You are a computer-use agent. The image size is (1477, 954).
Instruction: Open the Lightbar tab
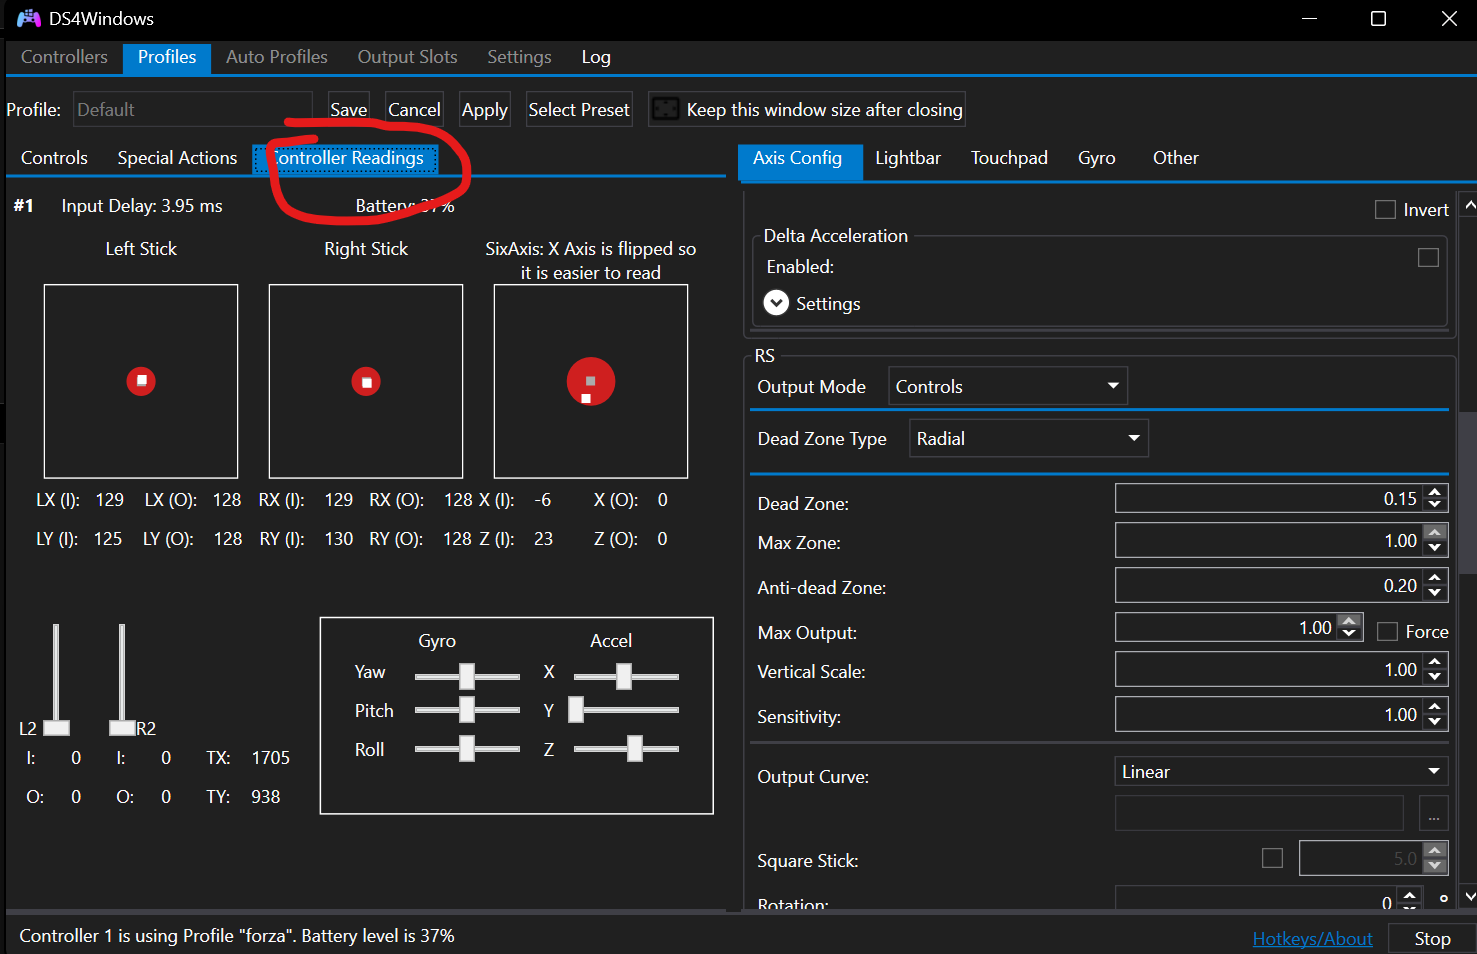tap(908, 158)
